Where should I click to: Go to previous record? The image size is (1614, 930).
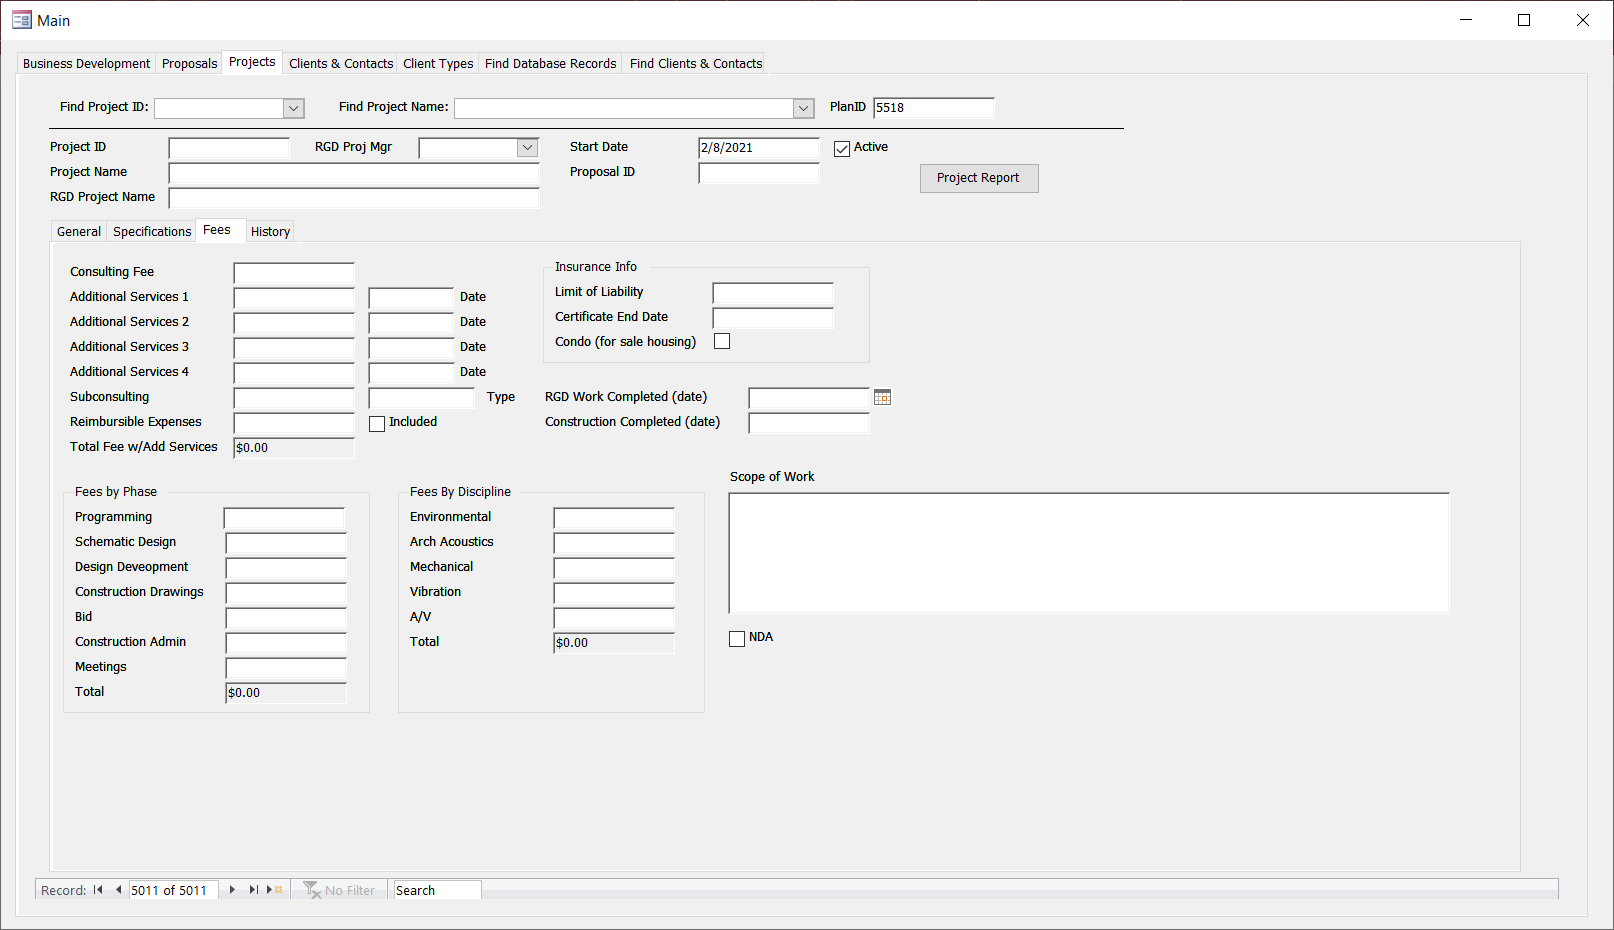(x=118, y=890)
